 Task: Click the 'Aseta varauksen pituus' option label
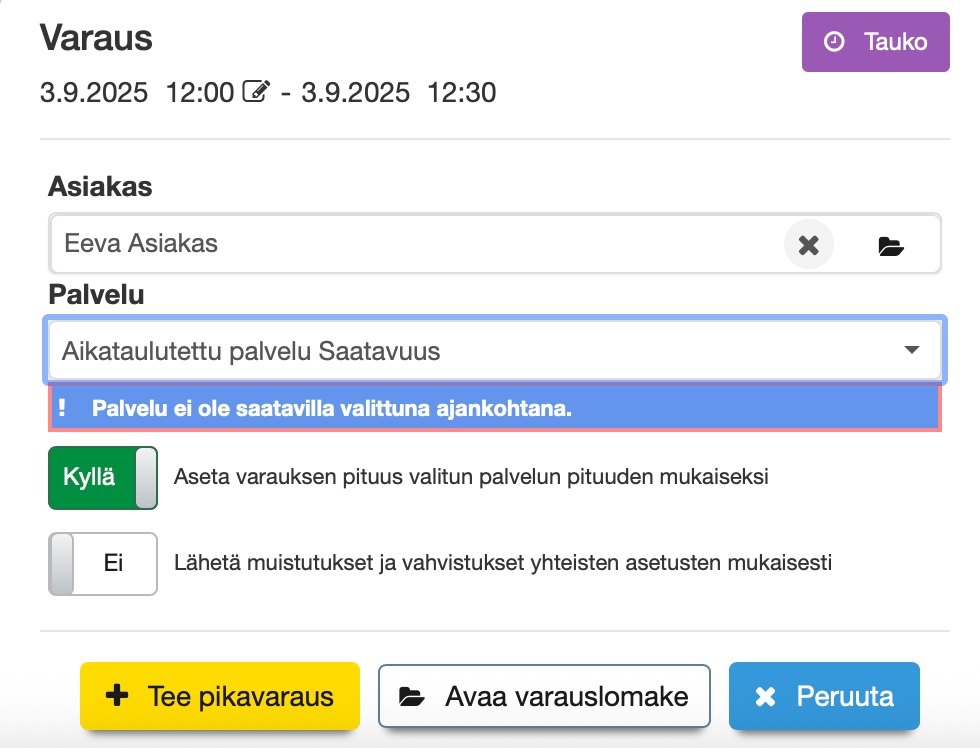pyautogui.click(x=470, y=477)
